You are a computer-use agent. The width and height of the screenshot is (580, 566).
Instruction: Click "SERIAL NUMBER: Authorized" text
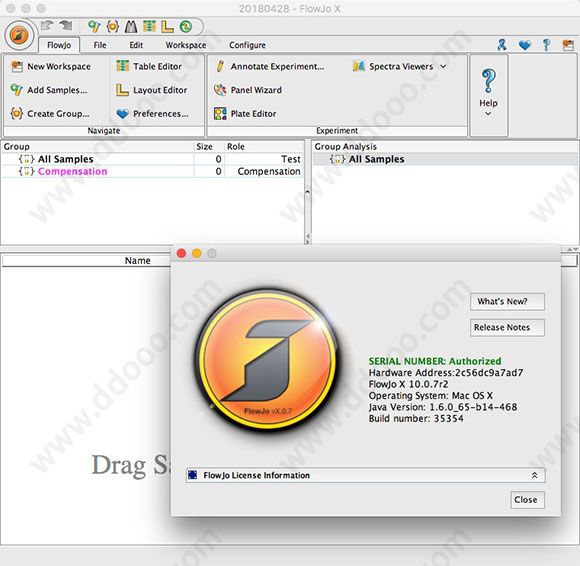[435, 361]
